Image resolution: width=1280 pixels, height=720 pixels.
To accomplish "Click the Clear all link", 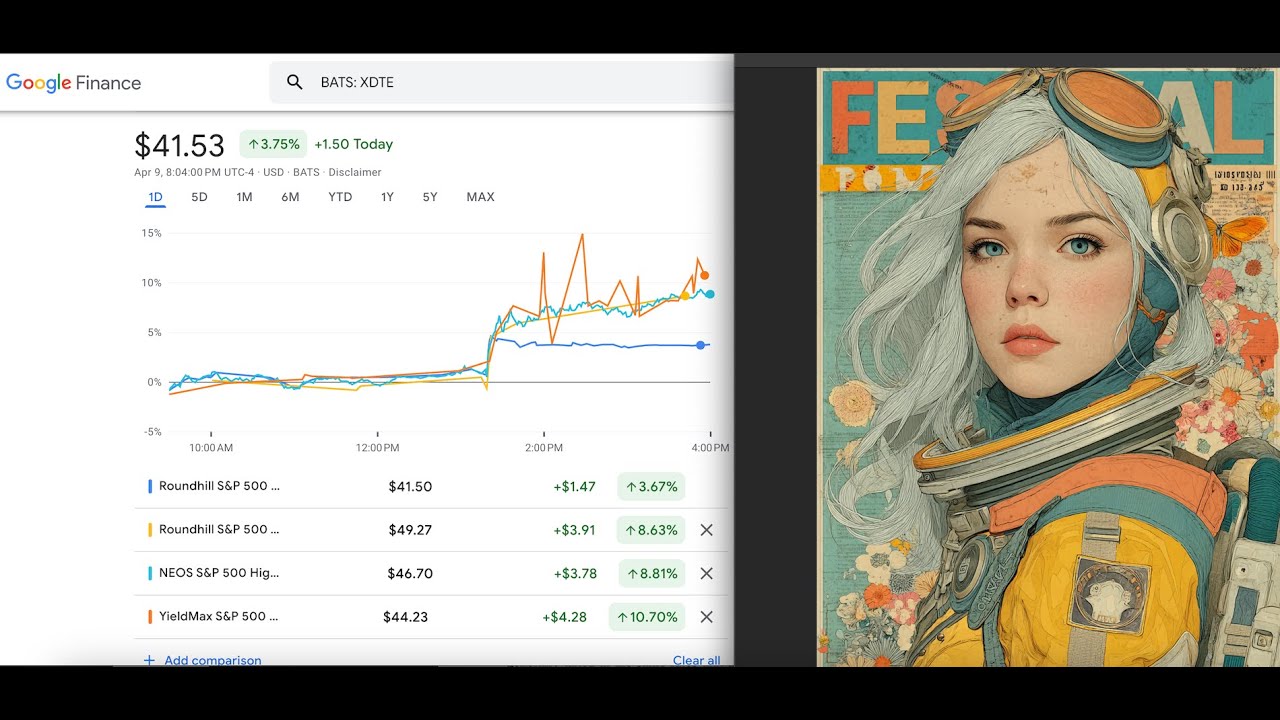I will [x=697, y=660].
